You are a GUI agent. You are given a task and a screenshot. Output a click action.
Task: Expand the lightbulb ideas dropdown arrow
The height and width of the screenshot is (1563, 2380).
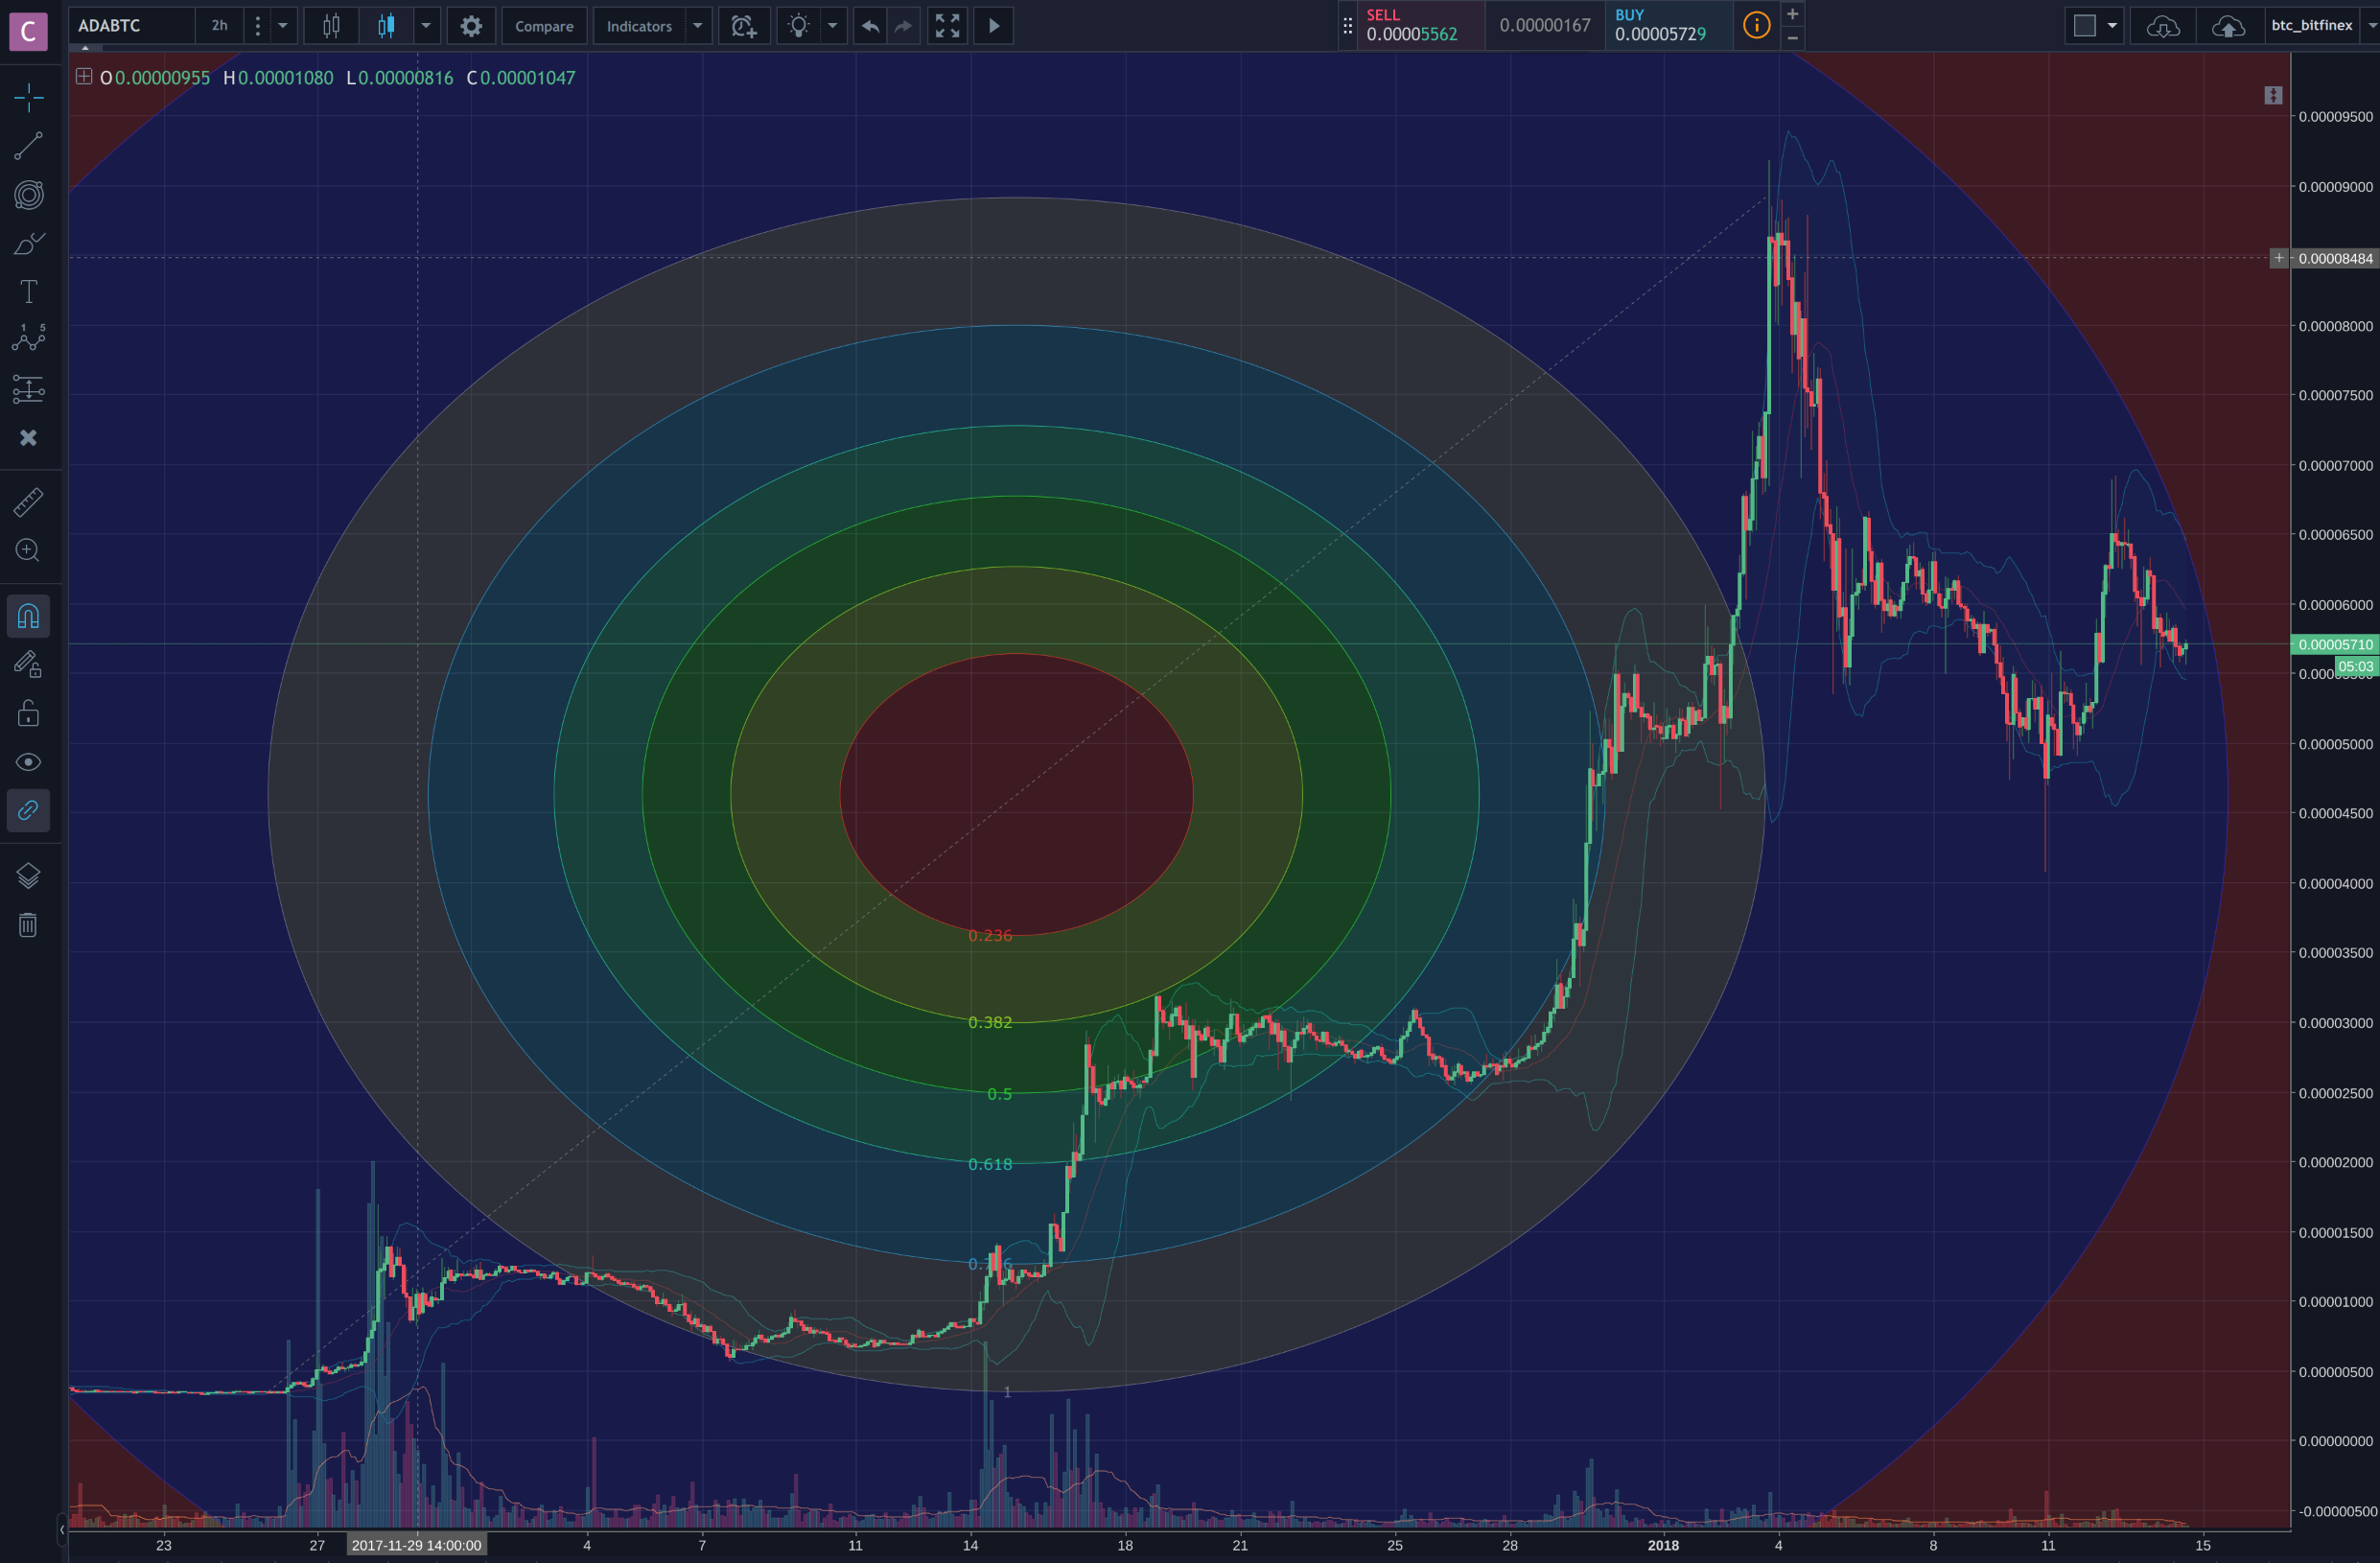click(x=832, y=25)
